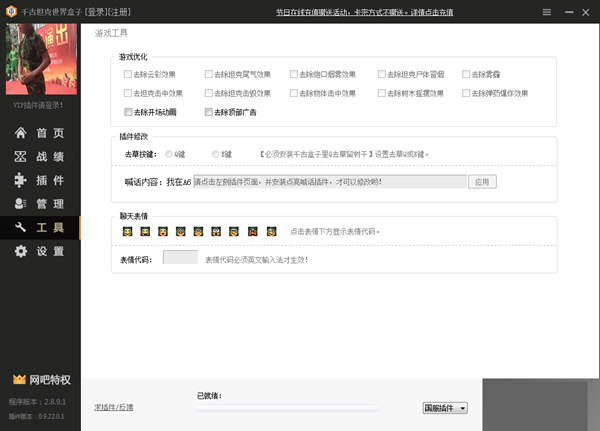
Task: Enable 去除顶部广告 checkbox
Action: point(209,112)
